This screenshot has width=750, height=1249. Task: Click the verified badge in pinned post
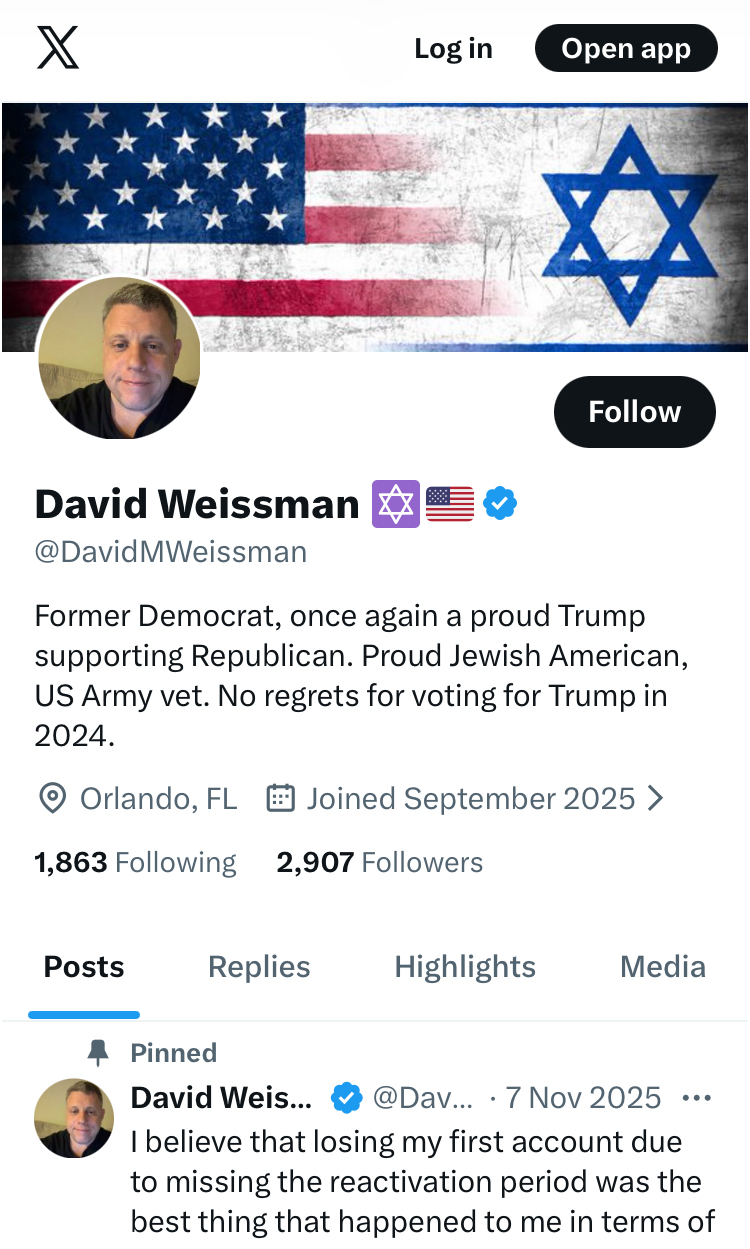pyautogui.click(x=346, y=1098)
